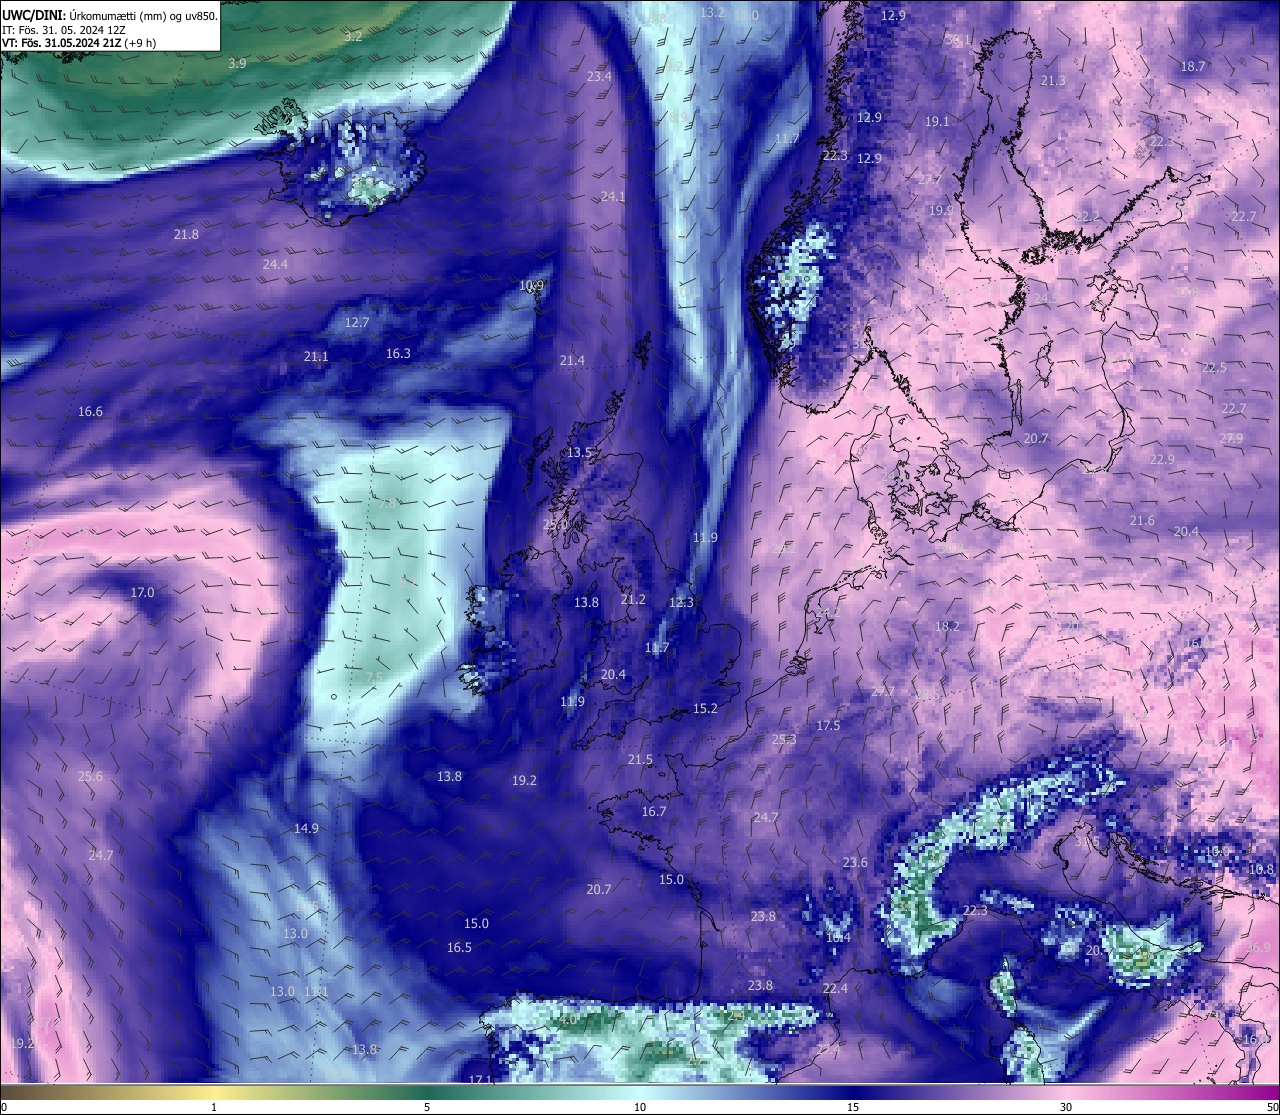Click the 16.7 value label
1280x1115 pixels.
coord(654,811)
